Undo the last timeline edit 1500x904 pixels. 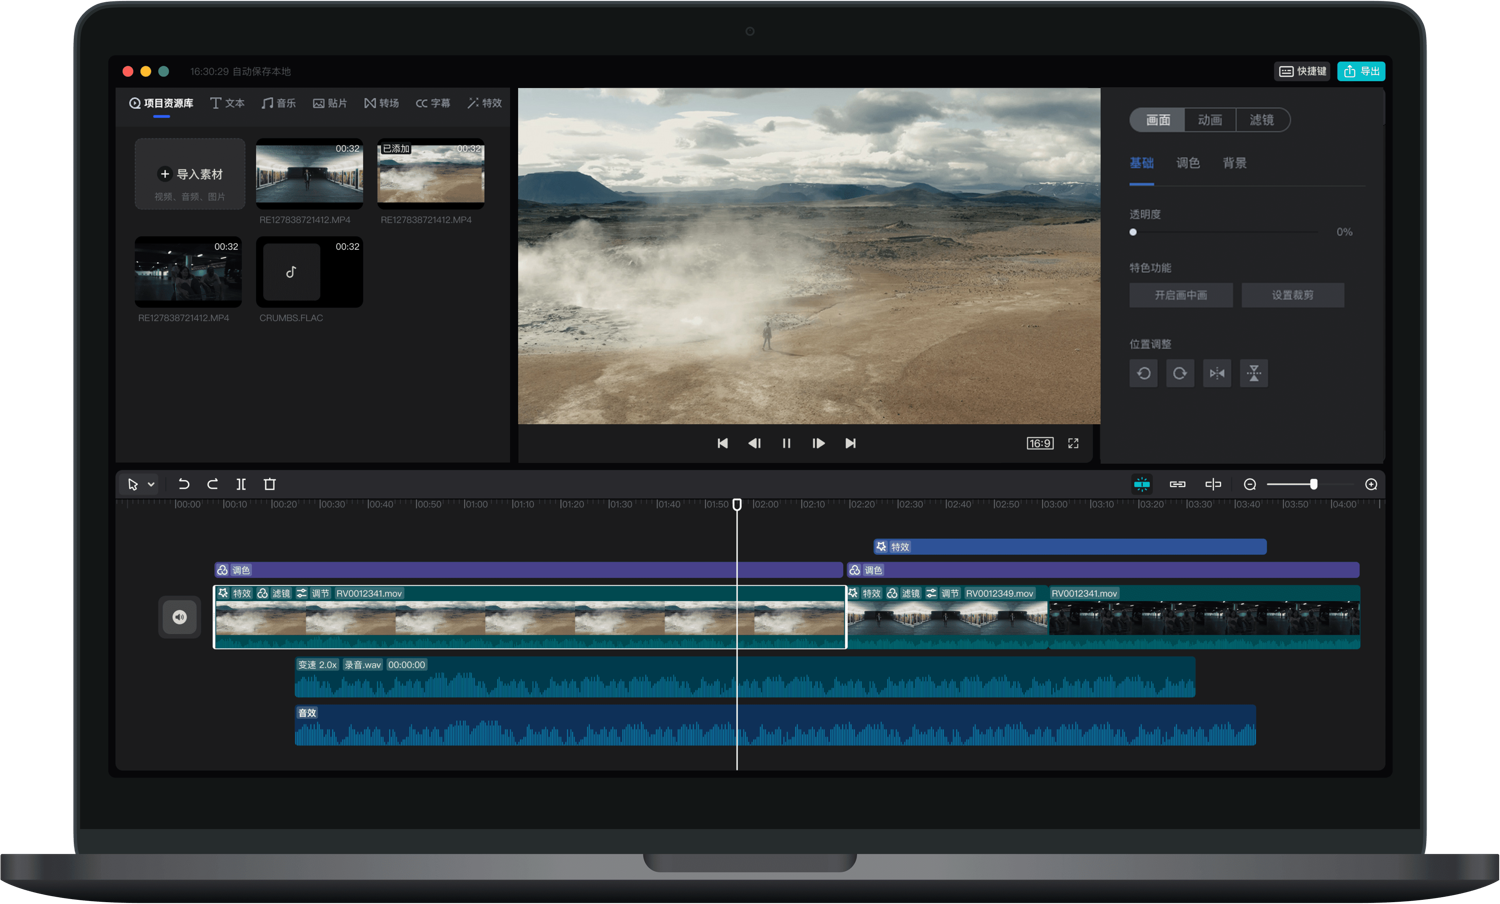(184, 484)
